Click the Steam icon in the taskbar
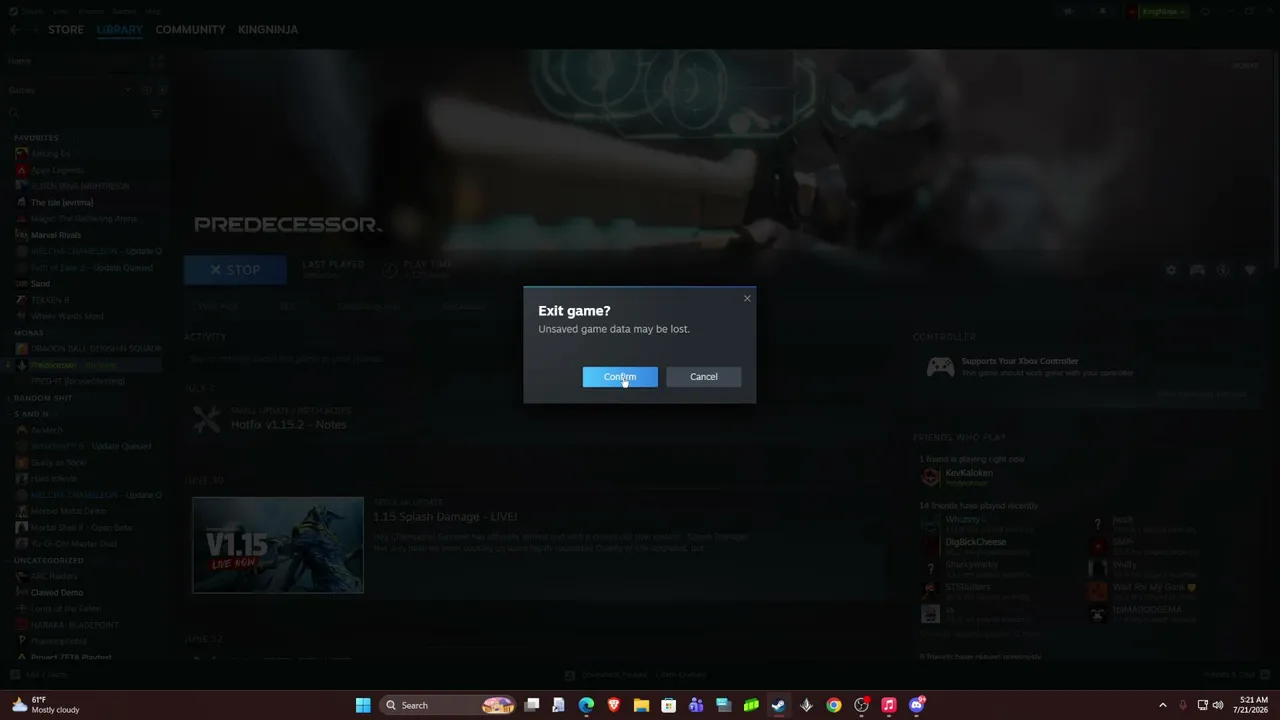Screen dimensions: 1280x720 778,705
